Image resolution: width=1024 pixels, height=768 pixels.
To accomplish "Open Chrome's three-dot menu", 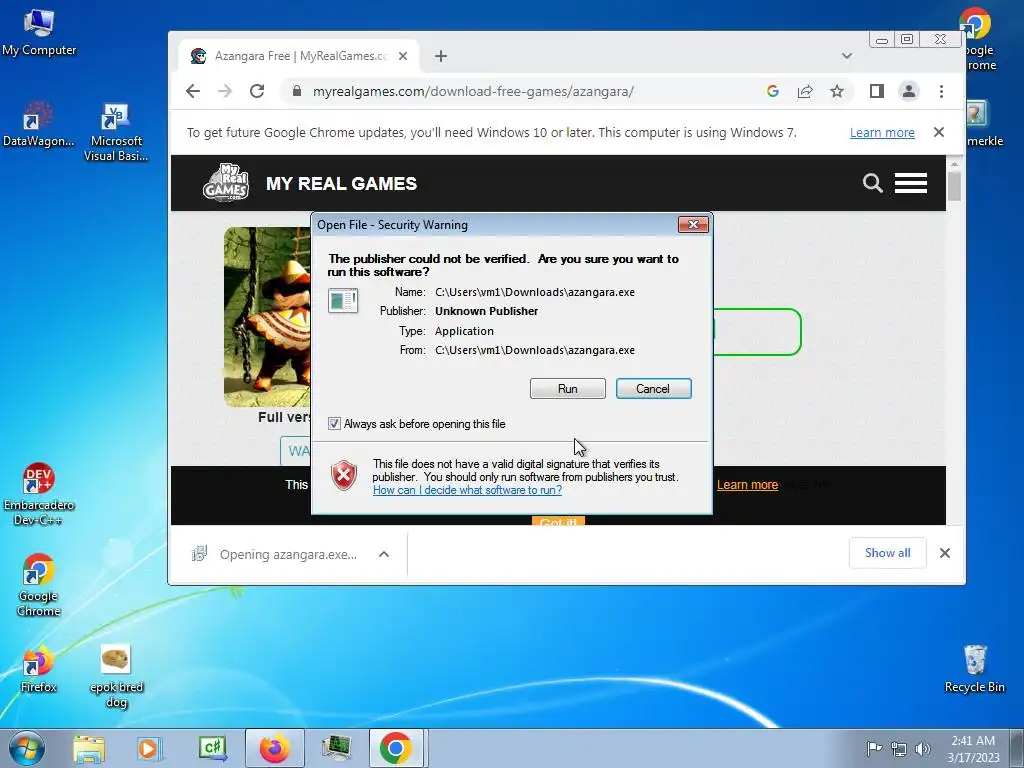I will click(x=941, y=91).
